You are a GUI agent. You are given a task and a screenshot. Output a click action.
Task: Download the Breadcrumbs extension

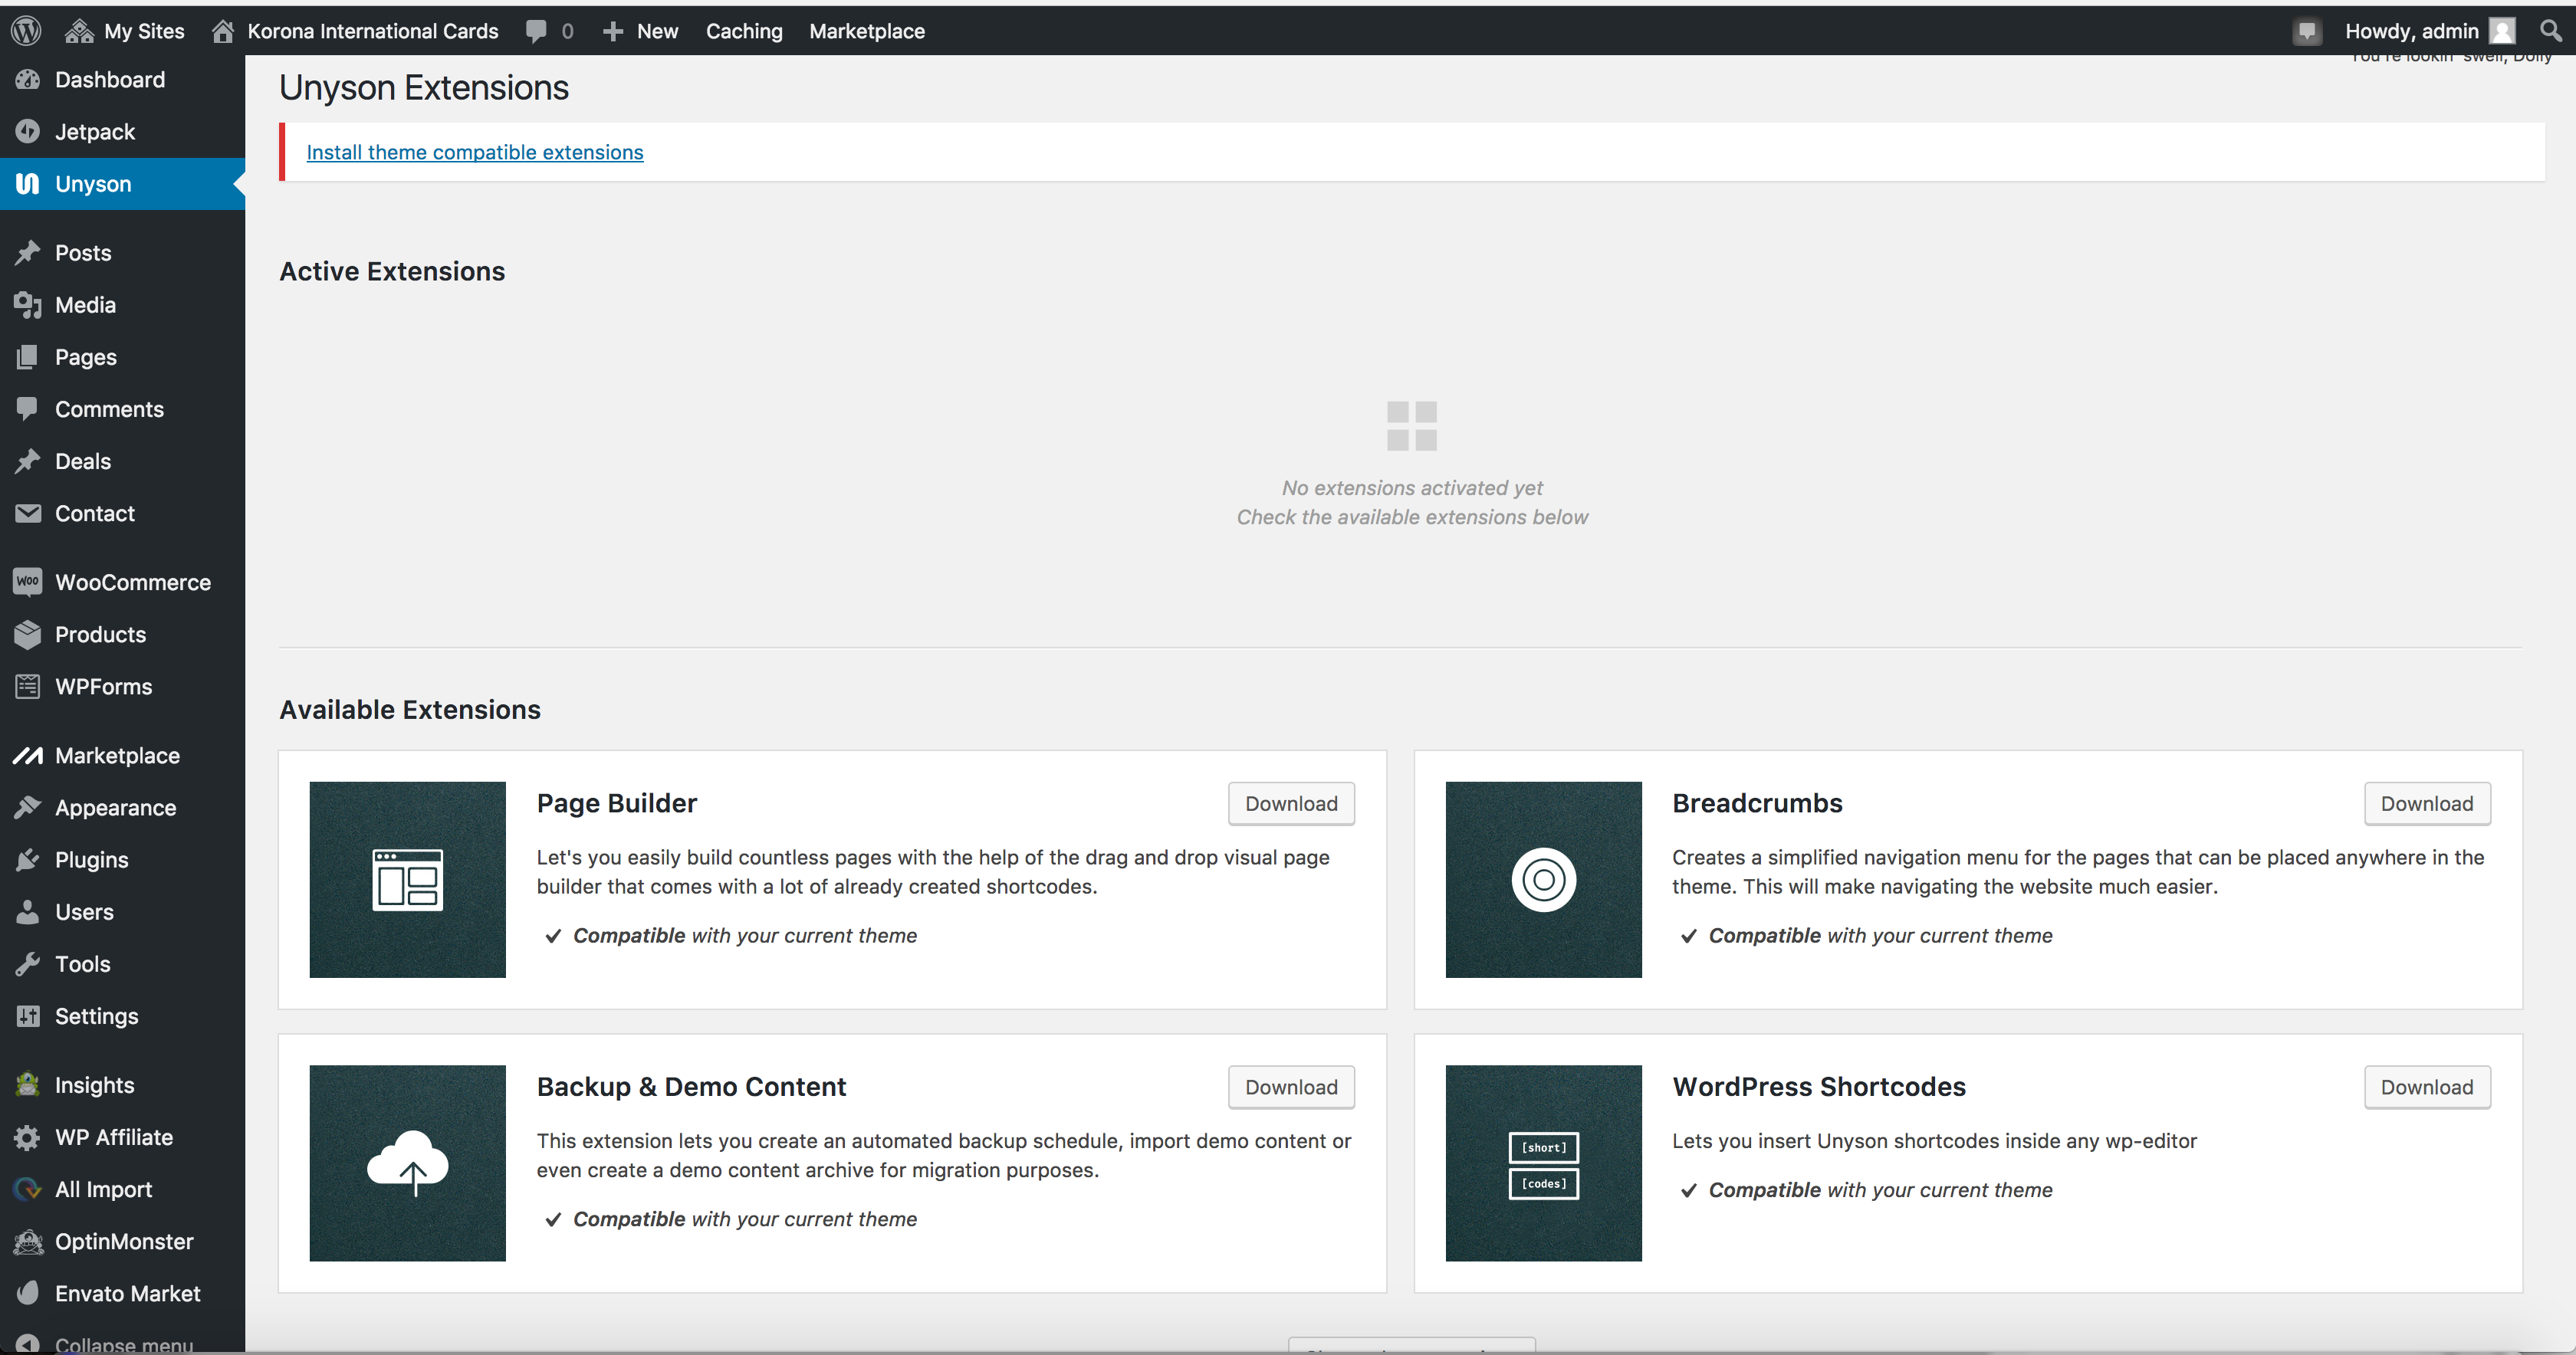(x=2426, y=803)
